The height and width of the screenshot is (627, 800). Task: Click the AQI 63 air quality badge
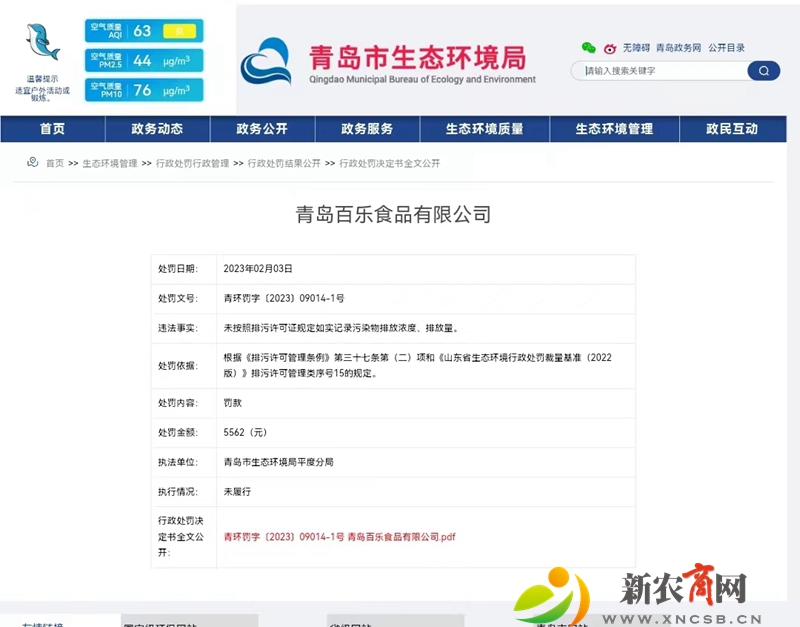pyautogui.click(x=144, y=31)
